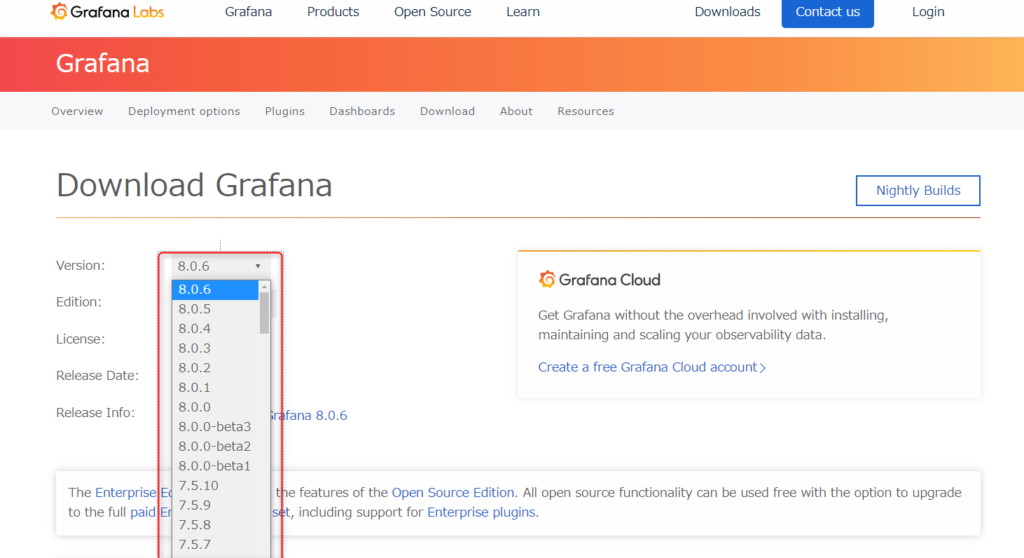The width and height of the screenshot is (1024, 558).
Task: Open the Plugins tab
Action: [285, 111]
